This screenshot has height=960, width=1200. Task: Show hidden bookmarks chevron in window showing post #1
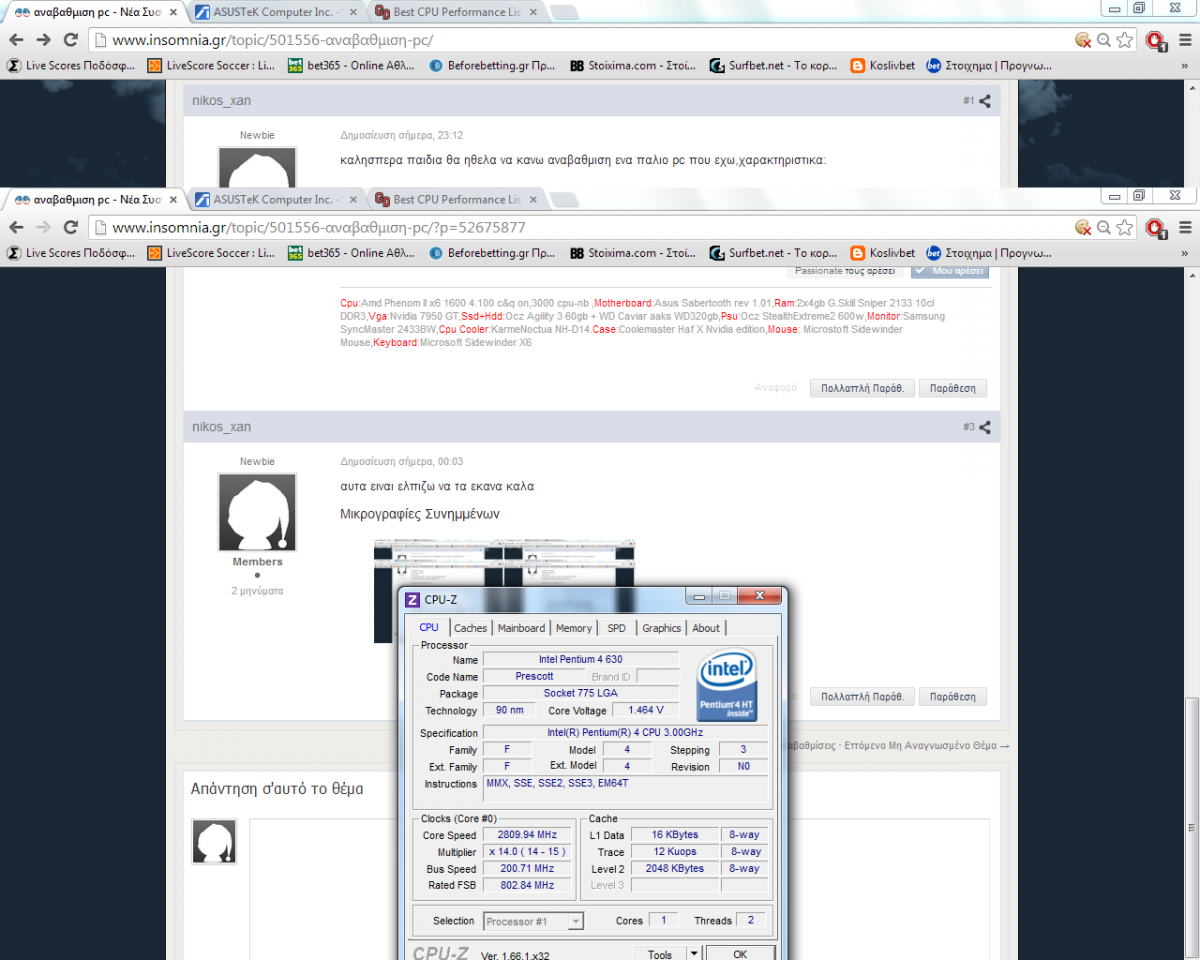pos(1187,66)
